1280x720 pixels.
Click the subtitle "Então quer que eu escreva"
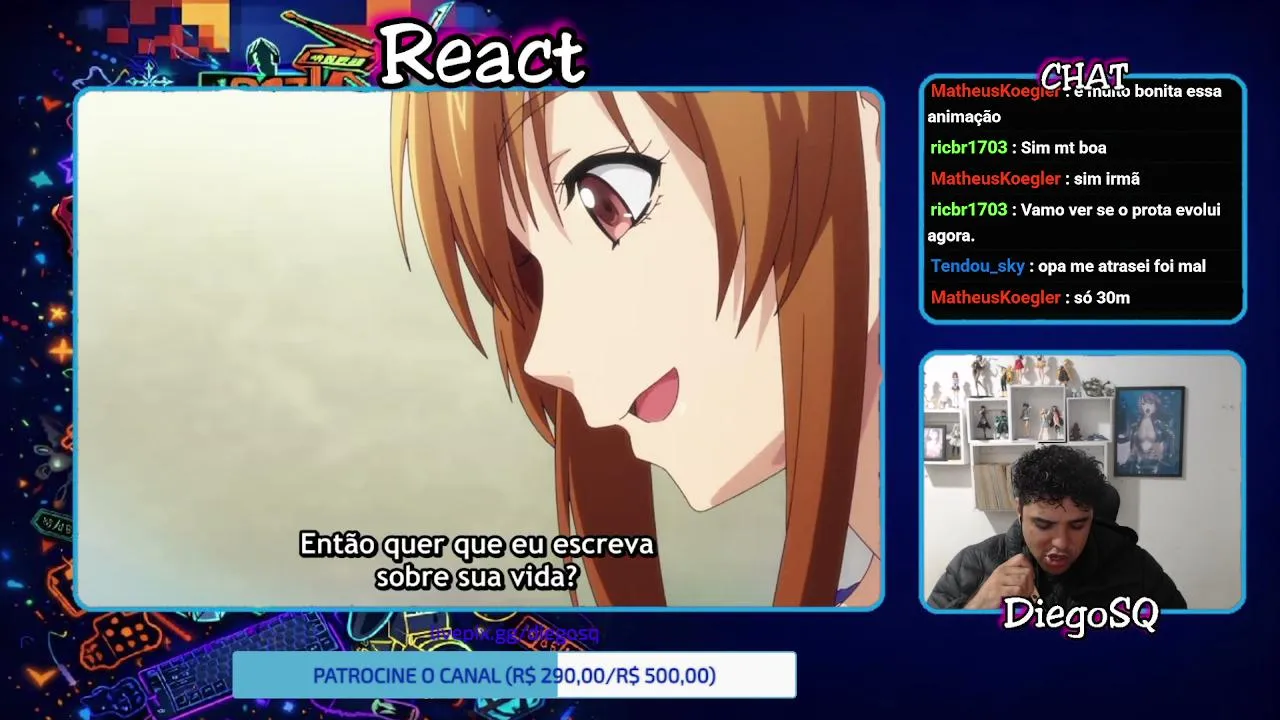click(x=477, y=544)
